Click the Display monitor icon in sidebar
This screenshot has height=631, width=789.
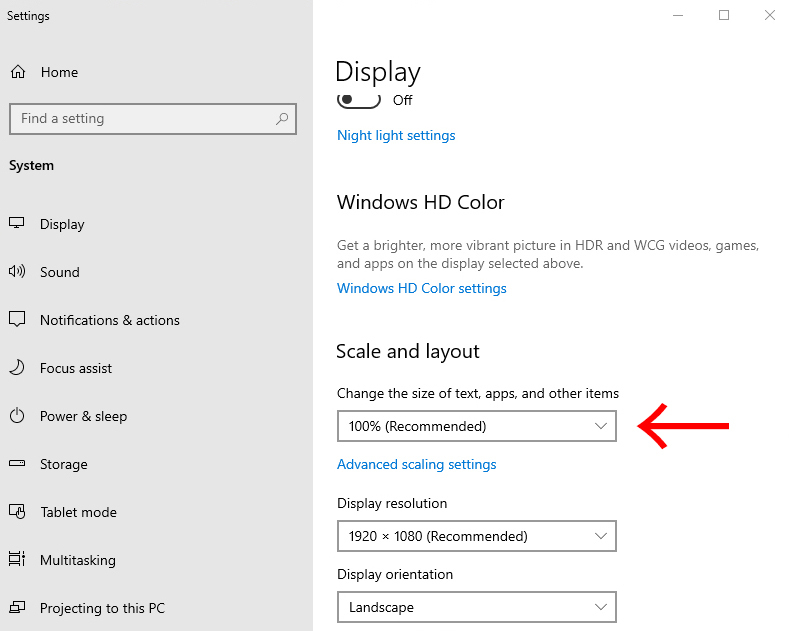tap(17, 223)
